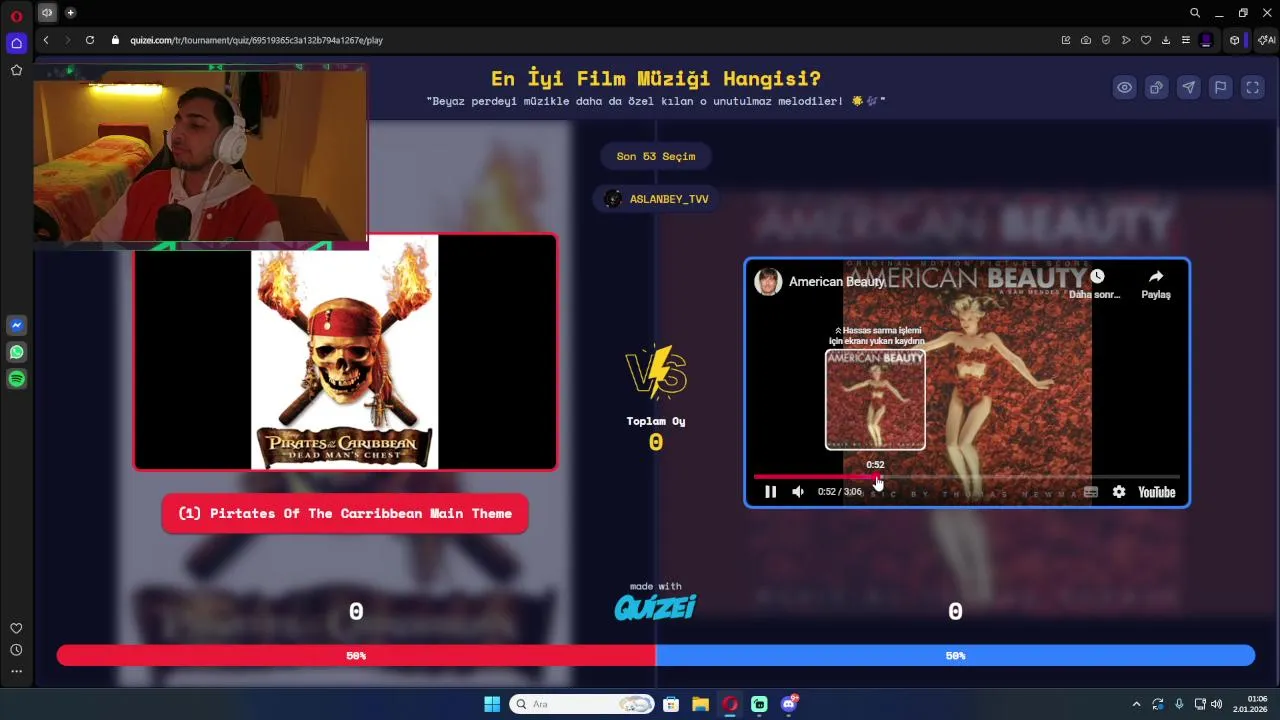Click the quiz copy link icon
Screen dimensions: 1280x720
[x=1157, y=87]
